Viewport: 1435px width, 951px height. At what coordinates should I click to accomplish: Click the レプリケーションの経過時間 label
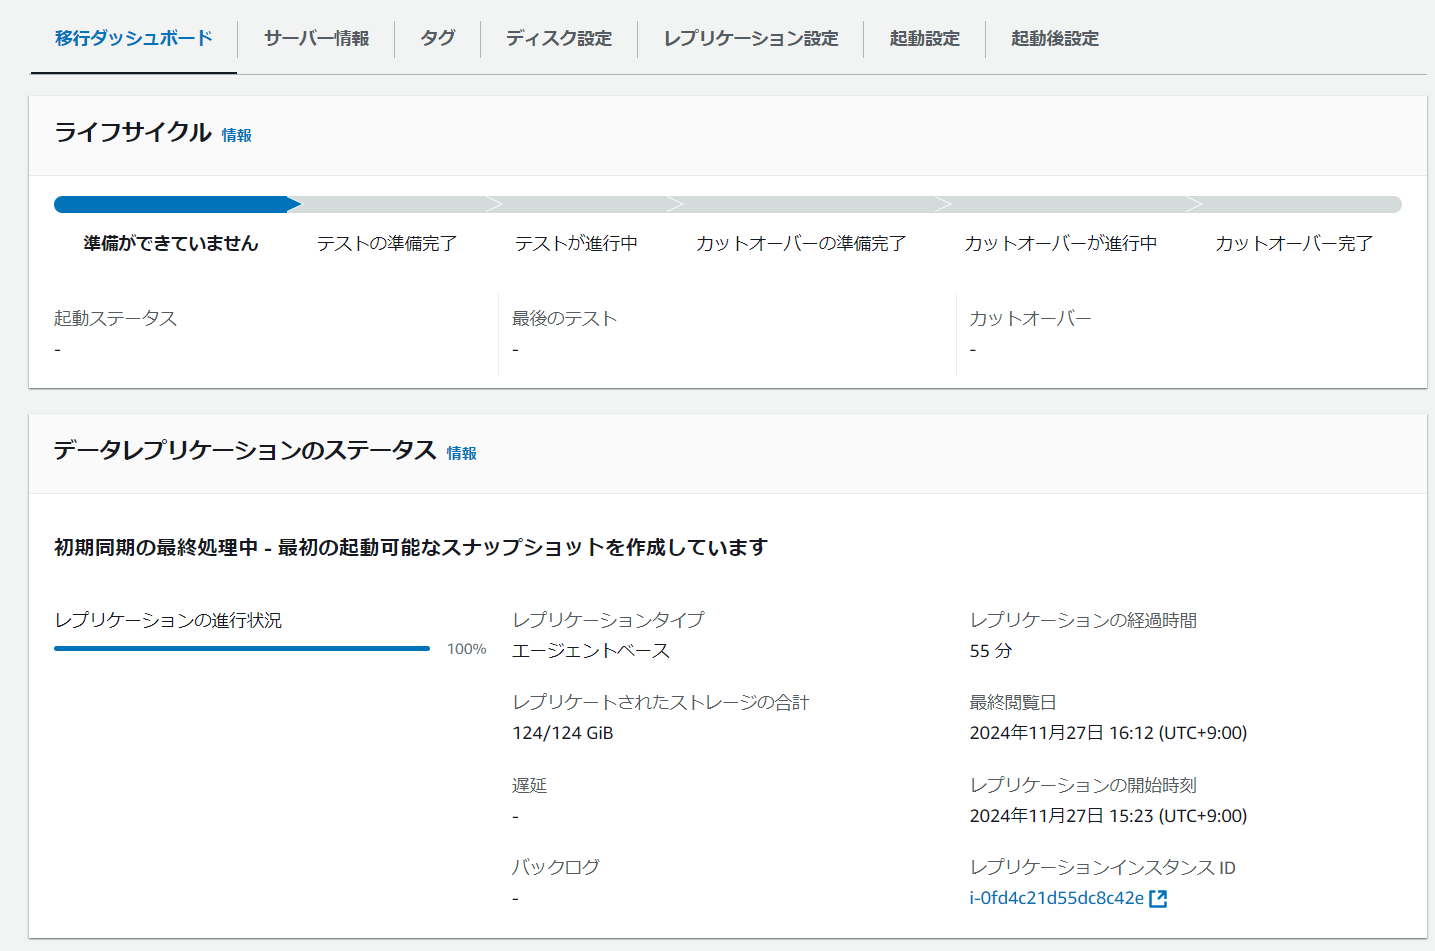pyautogui.click(x=1083, y=620)
